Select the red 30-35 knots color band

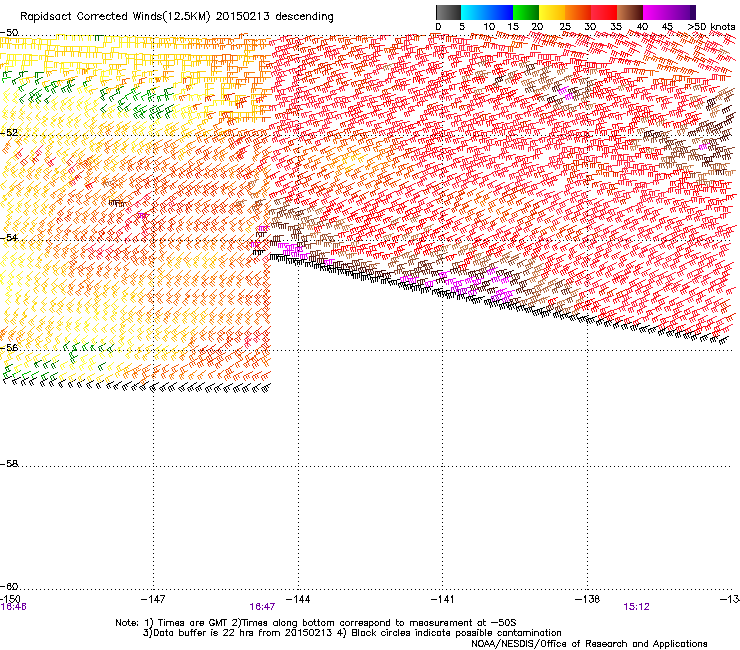[x=604, y=12]
